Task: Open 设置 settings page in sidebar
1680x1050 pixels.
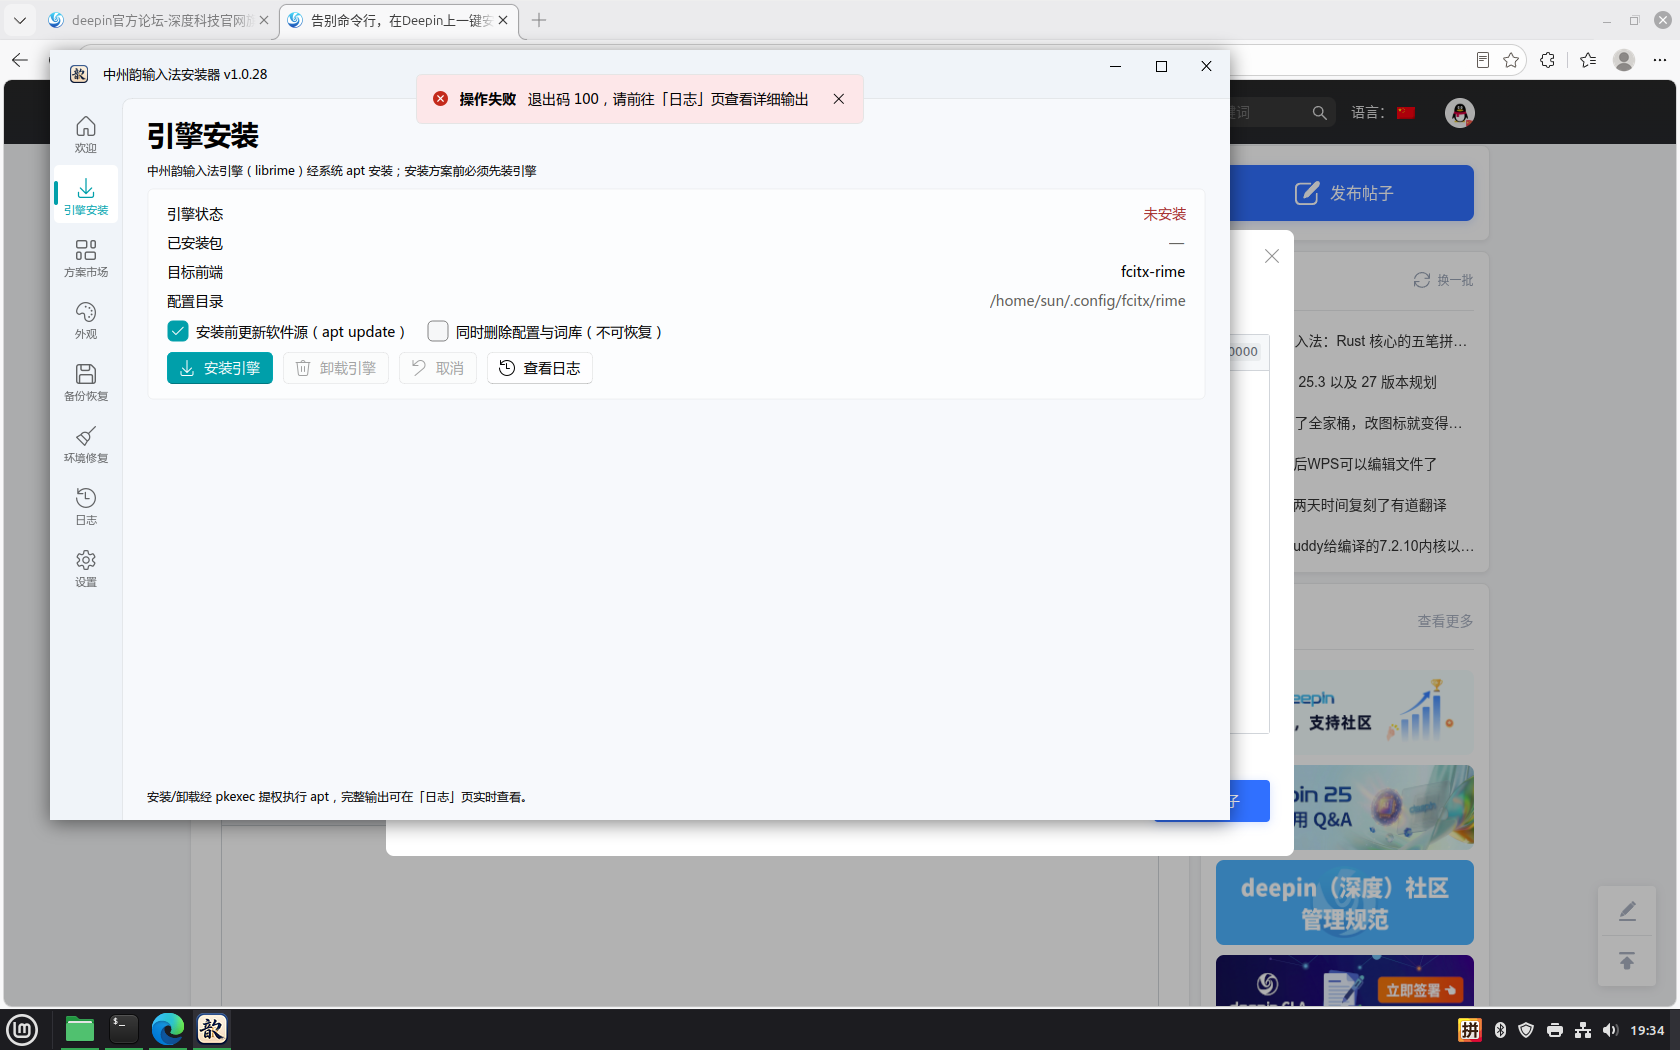Action: (x=86, y=568)
